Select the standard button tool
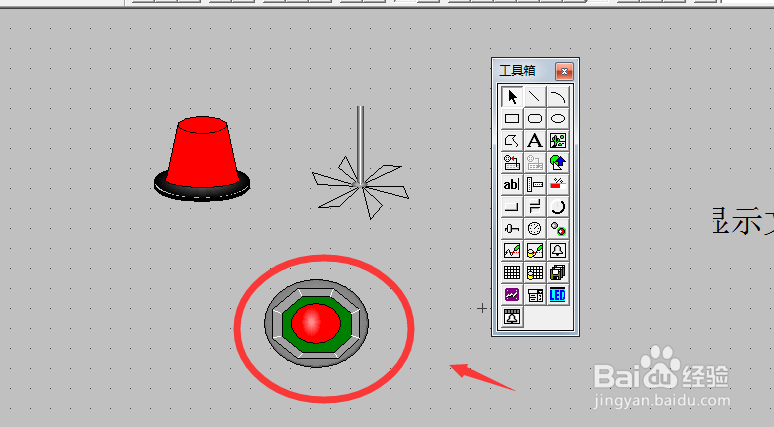This screenshot has width=774, height=427. [x=512, y=207]
